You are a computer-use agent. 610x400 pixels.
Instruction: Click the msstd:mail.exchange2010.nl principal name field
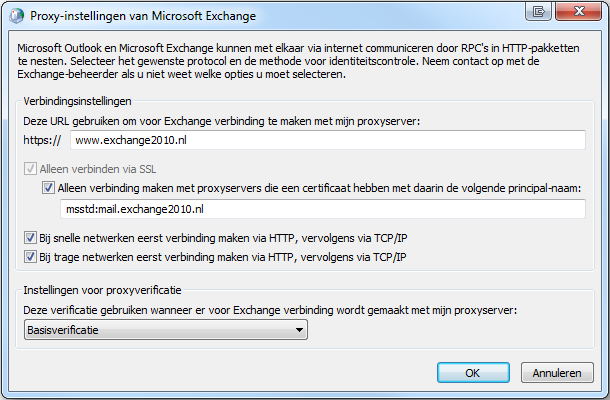tap(323, 209)
